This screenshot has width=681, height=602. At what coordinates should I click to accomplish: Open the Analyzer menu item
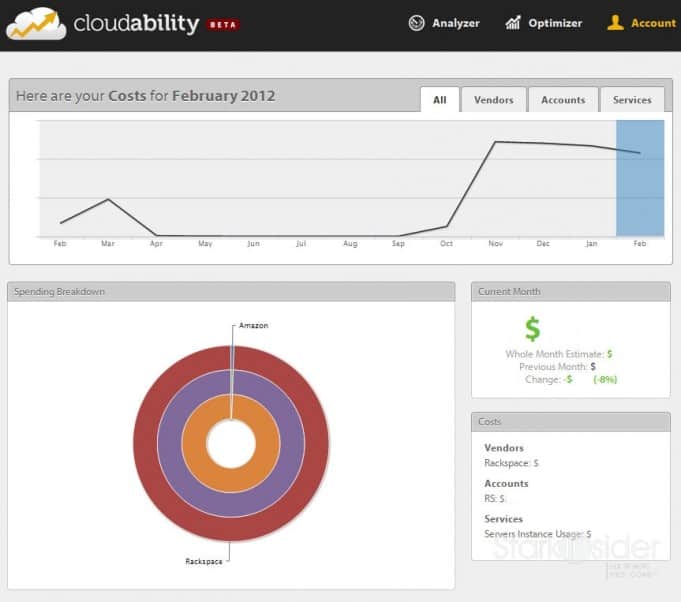pos(455,23)
